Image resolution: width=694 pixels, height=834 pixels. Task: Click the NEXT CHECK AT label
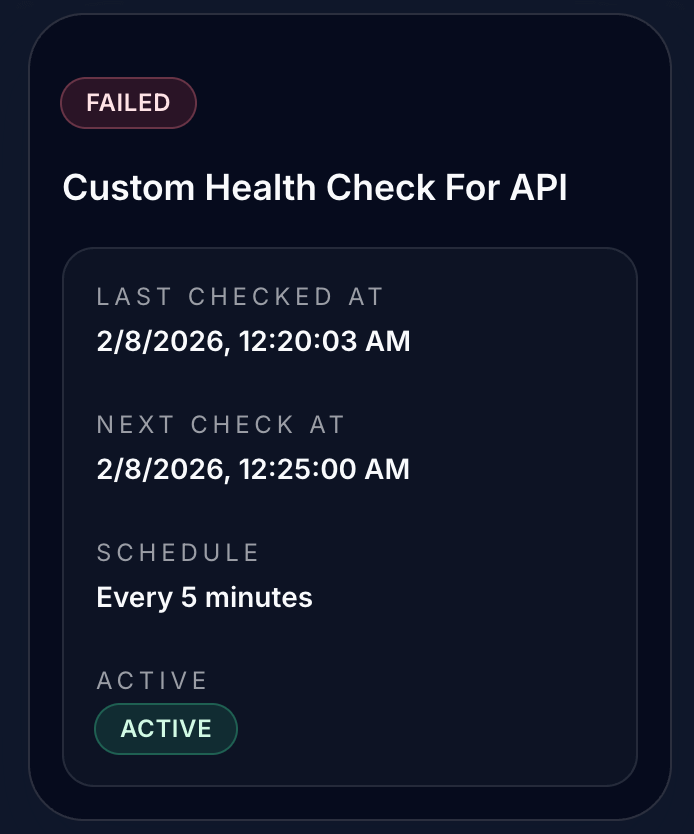click(x=221, y=424)
